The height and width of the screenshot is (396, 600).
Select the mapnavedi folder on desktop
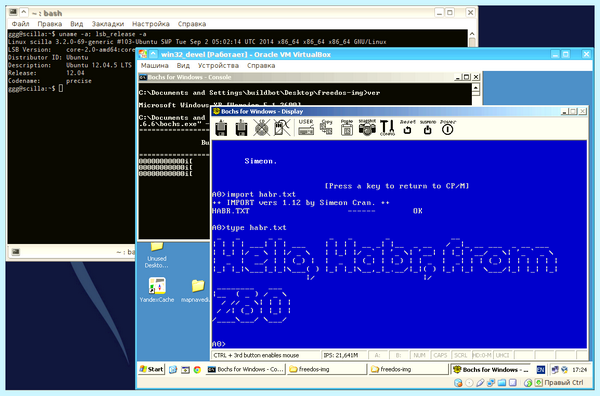[x=197, y=291]
